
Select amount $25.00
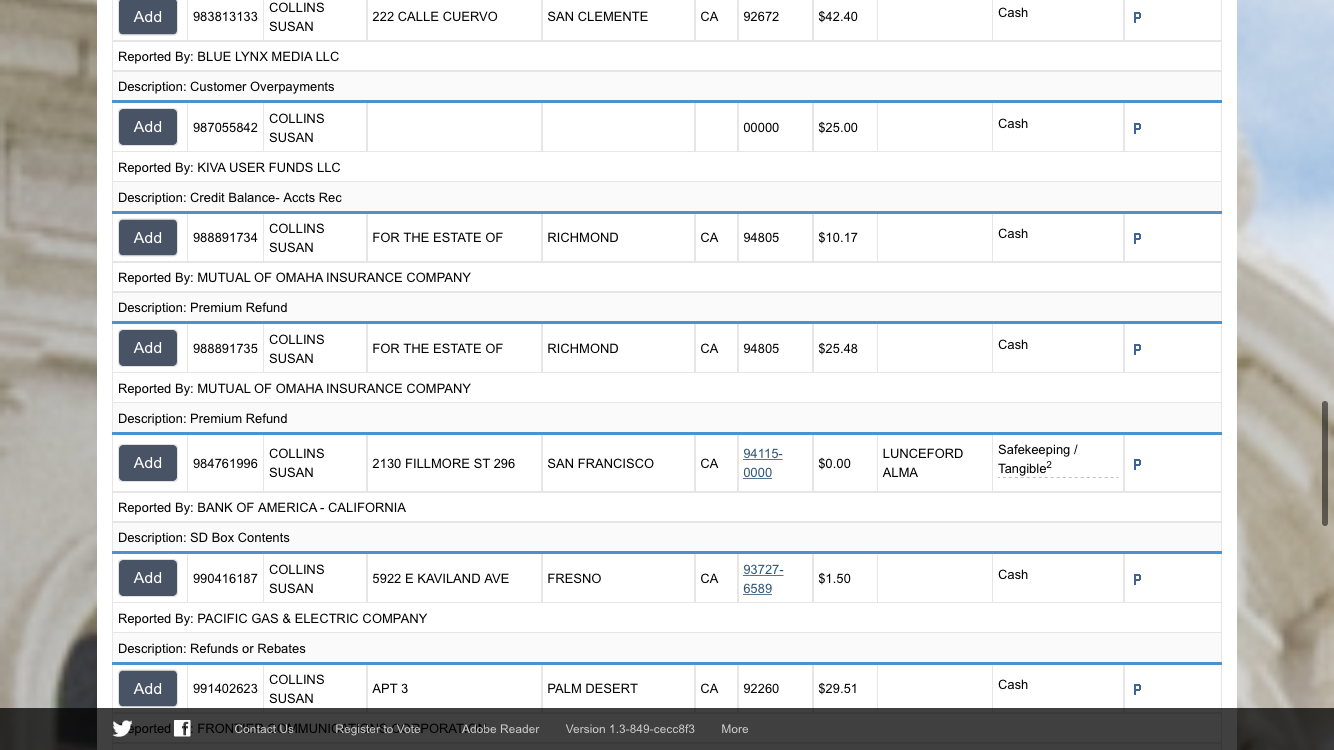(x=838, y=128)
